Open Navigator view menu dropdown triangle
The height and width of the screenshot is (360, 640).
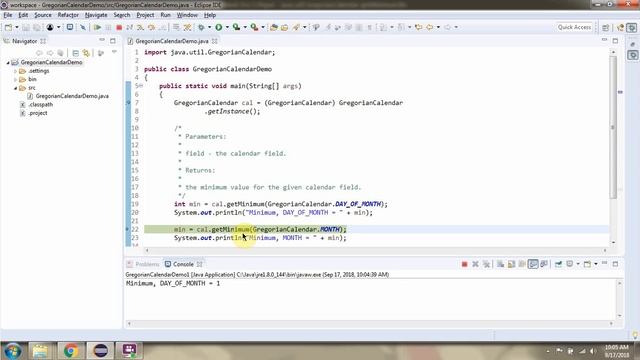pyautogui.click(x=114, y=52)
